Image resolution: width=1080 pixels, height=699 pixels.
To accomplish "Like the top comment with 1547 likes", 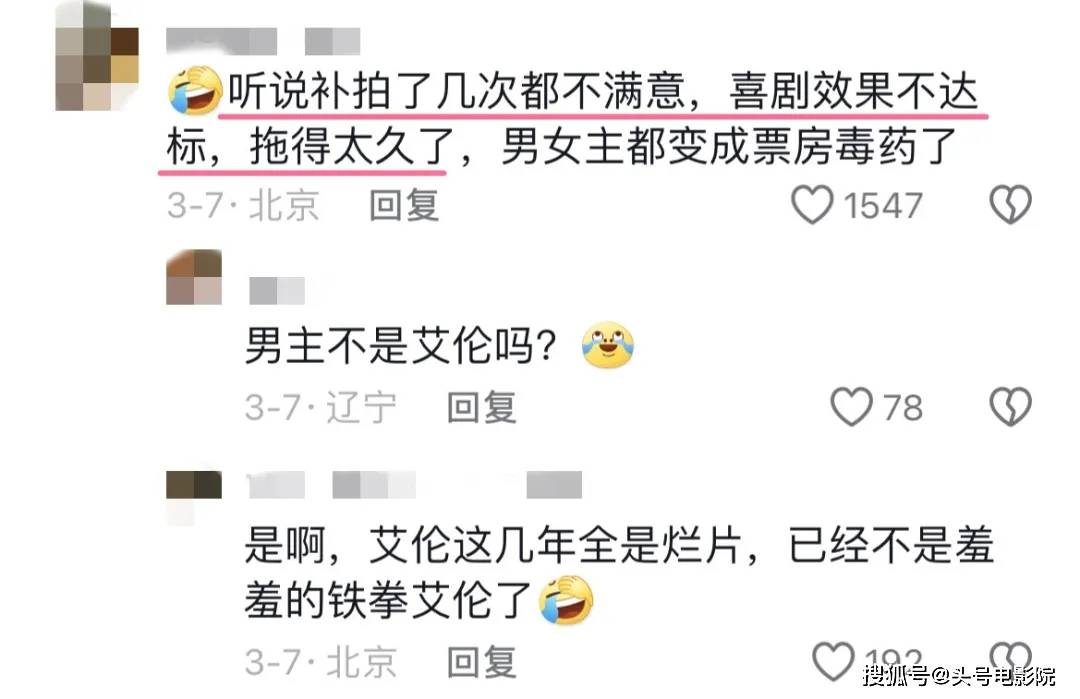I will coord(812,205).
